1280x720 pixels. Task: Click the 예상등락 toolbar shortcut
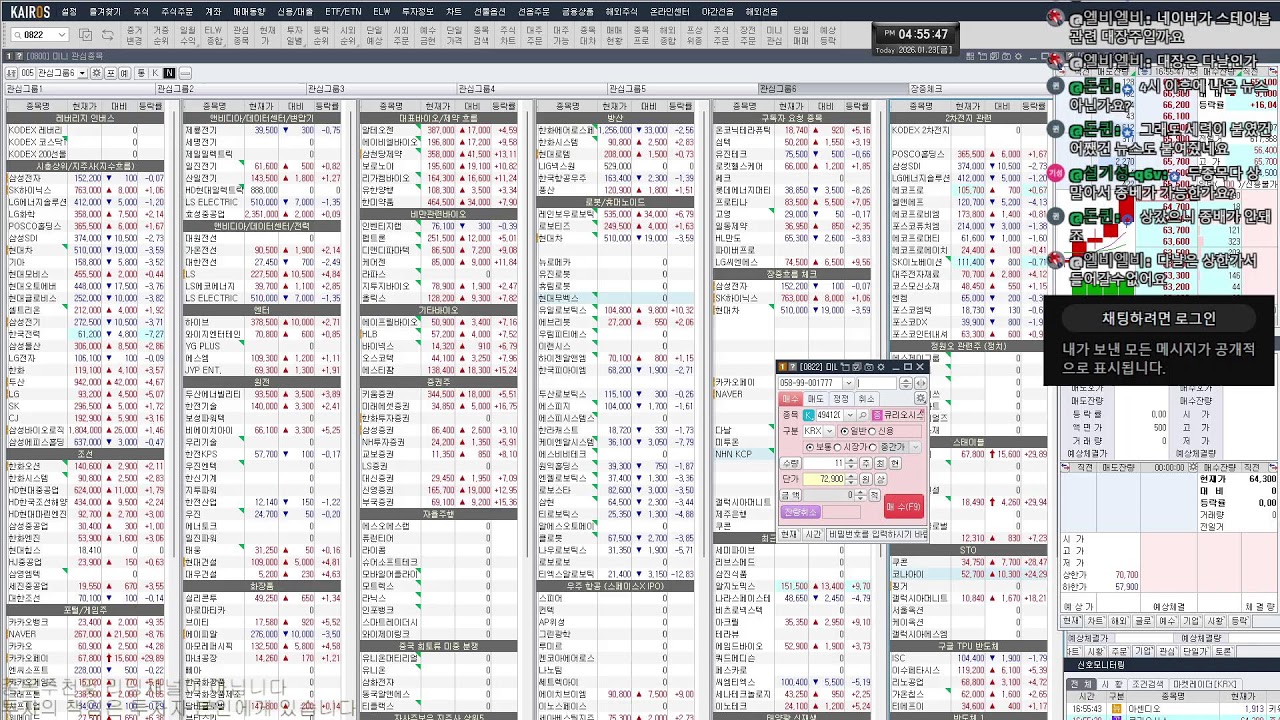coord(828,36)
